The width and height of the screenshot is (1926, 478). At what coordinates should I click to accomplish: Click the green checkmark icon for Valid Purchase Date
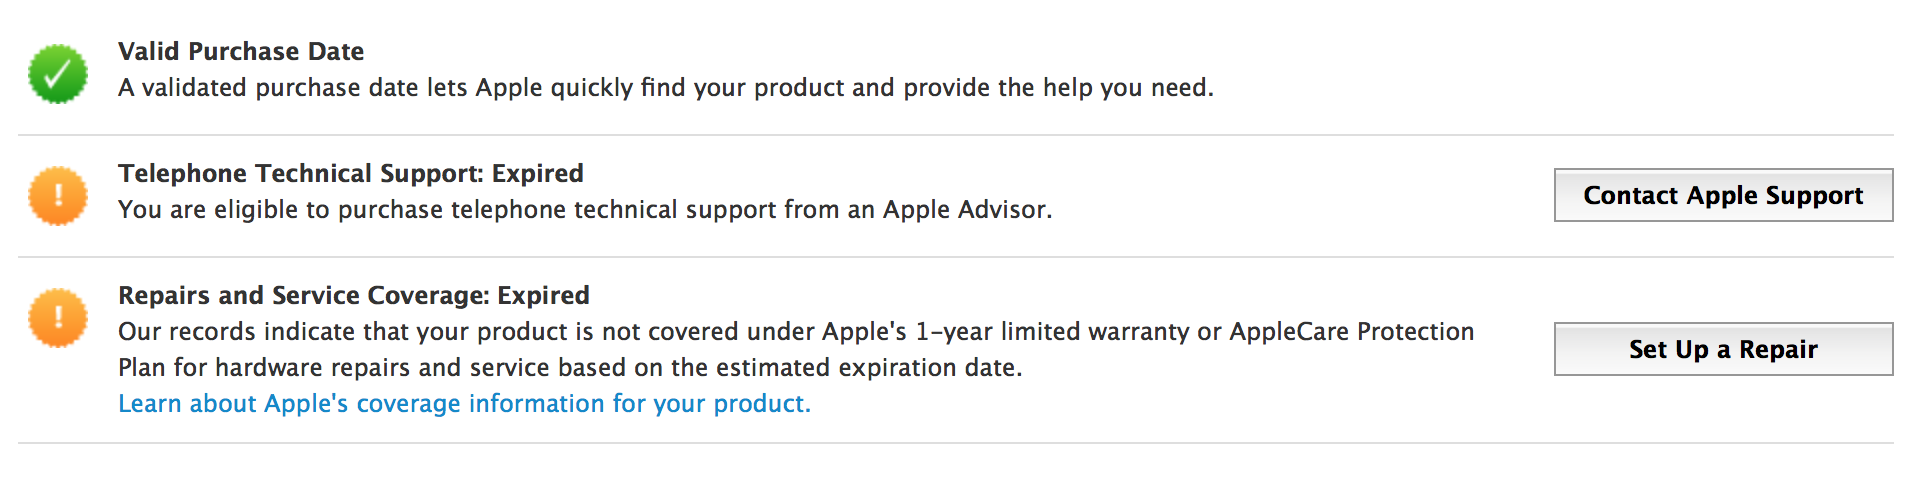tap(58, 74)
